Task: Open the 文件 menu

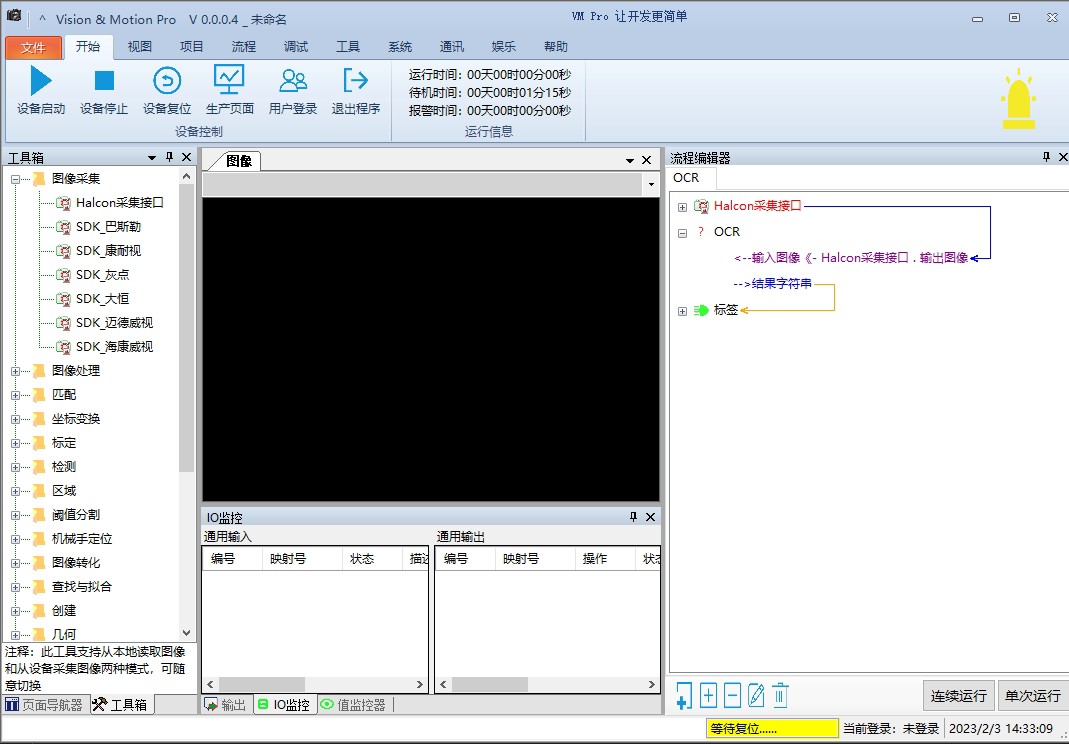Action: coord(33,47)
